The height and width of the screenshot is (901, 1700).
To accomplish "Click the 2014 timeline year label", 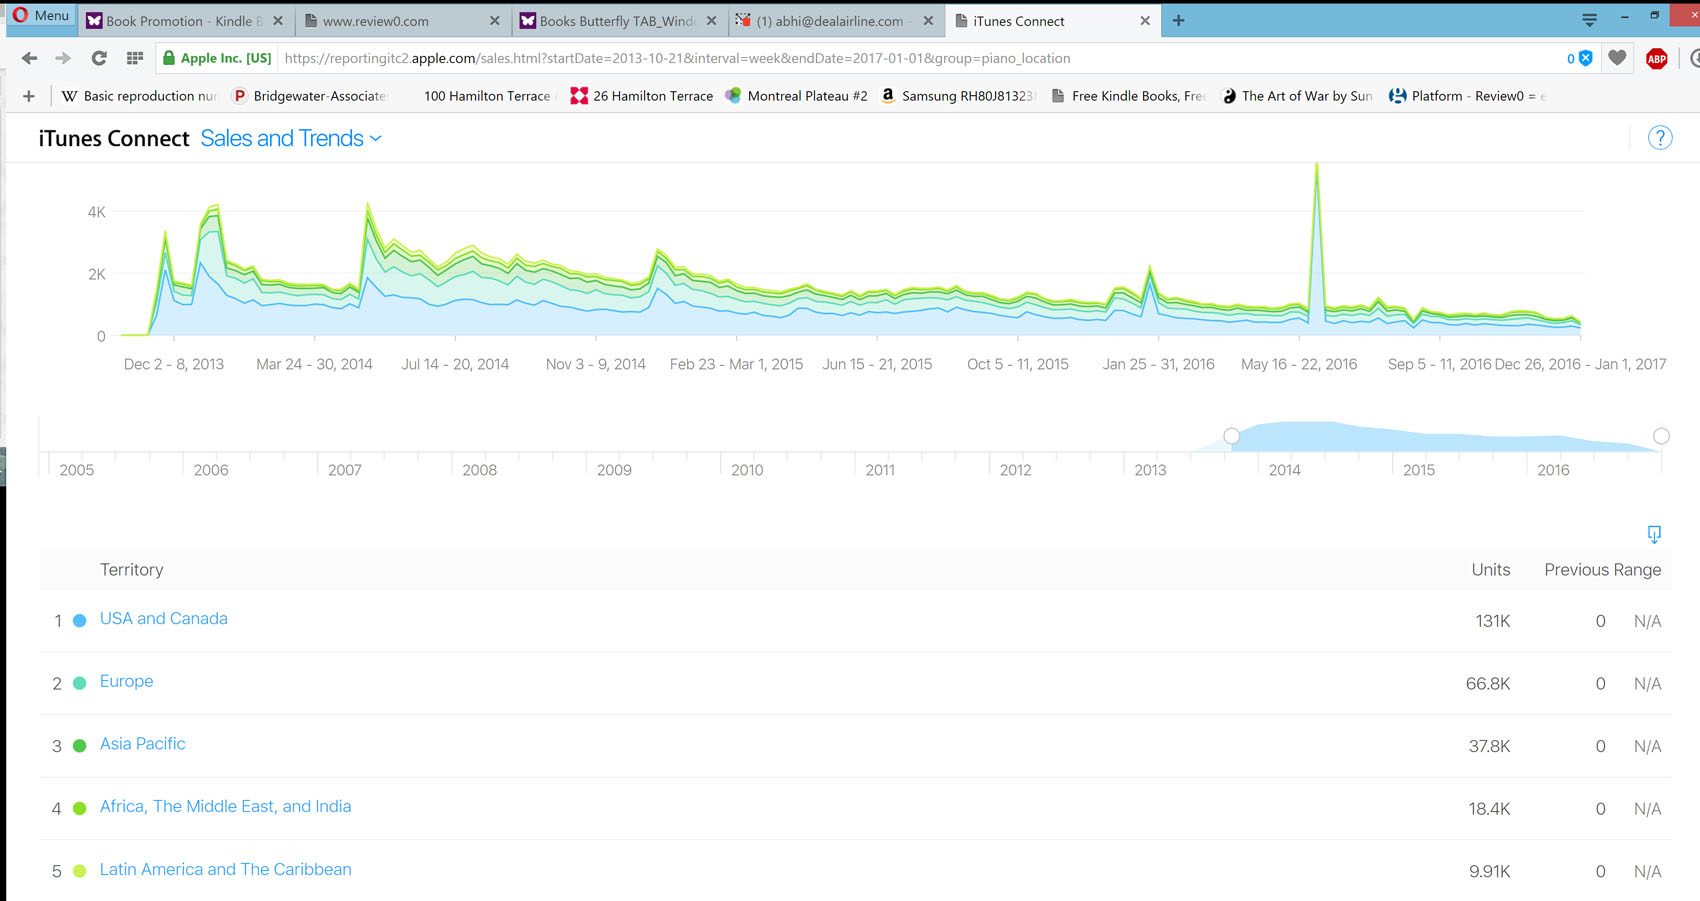I will click(1284, 470).
